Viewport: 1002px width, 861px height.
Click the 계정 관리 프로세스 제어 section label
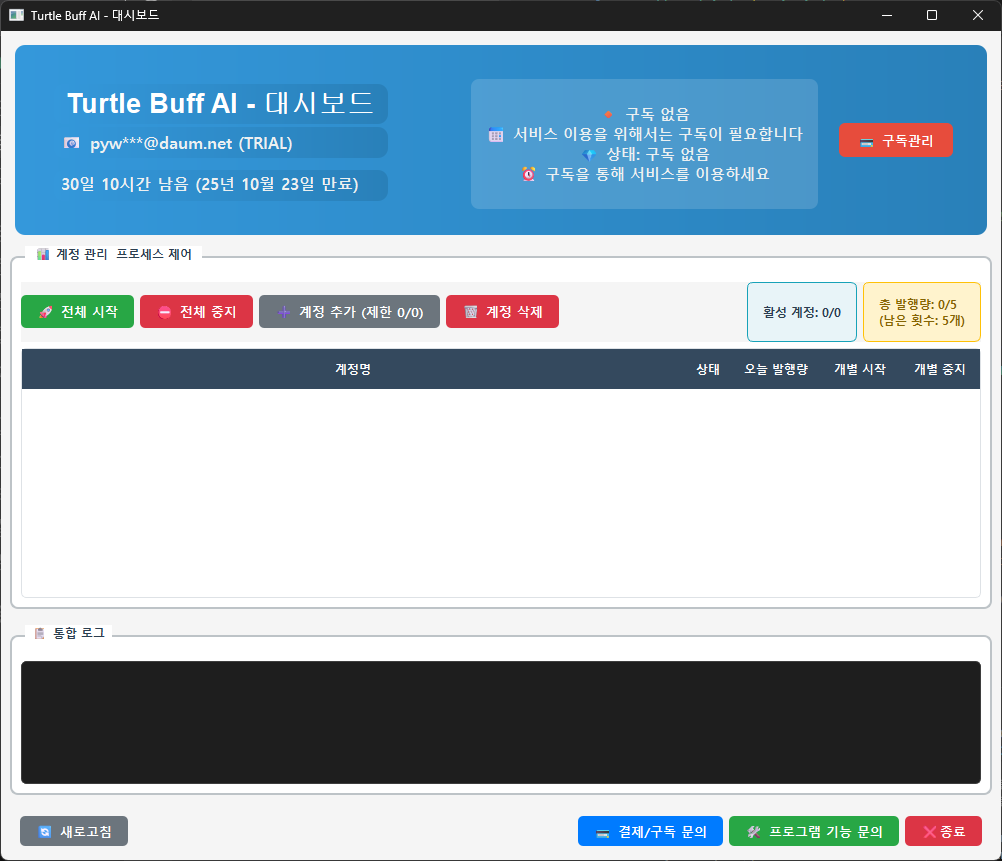[124, 254]
